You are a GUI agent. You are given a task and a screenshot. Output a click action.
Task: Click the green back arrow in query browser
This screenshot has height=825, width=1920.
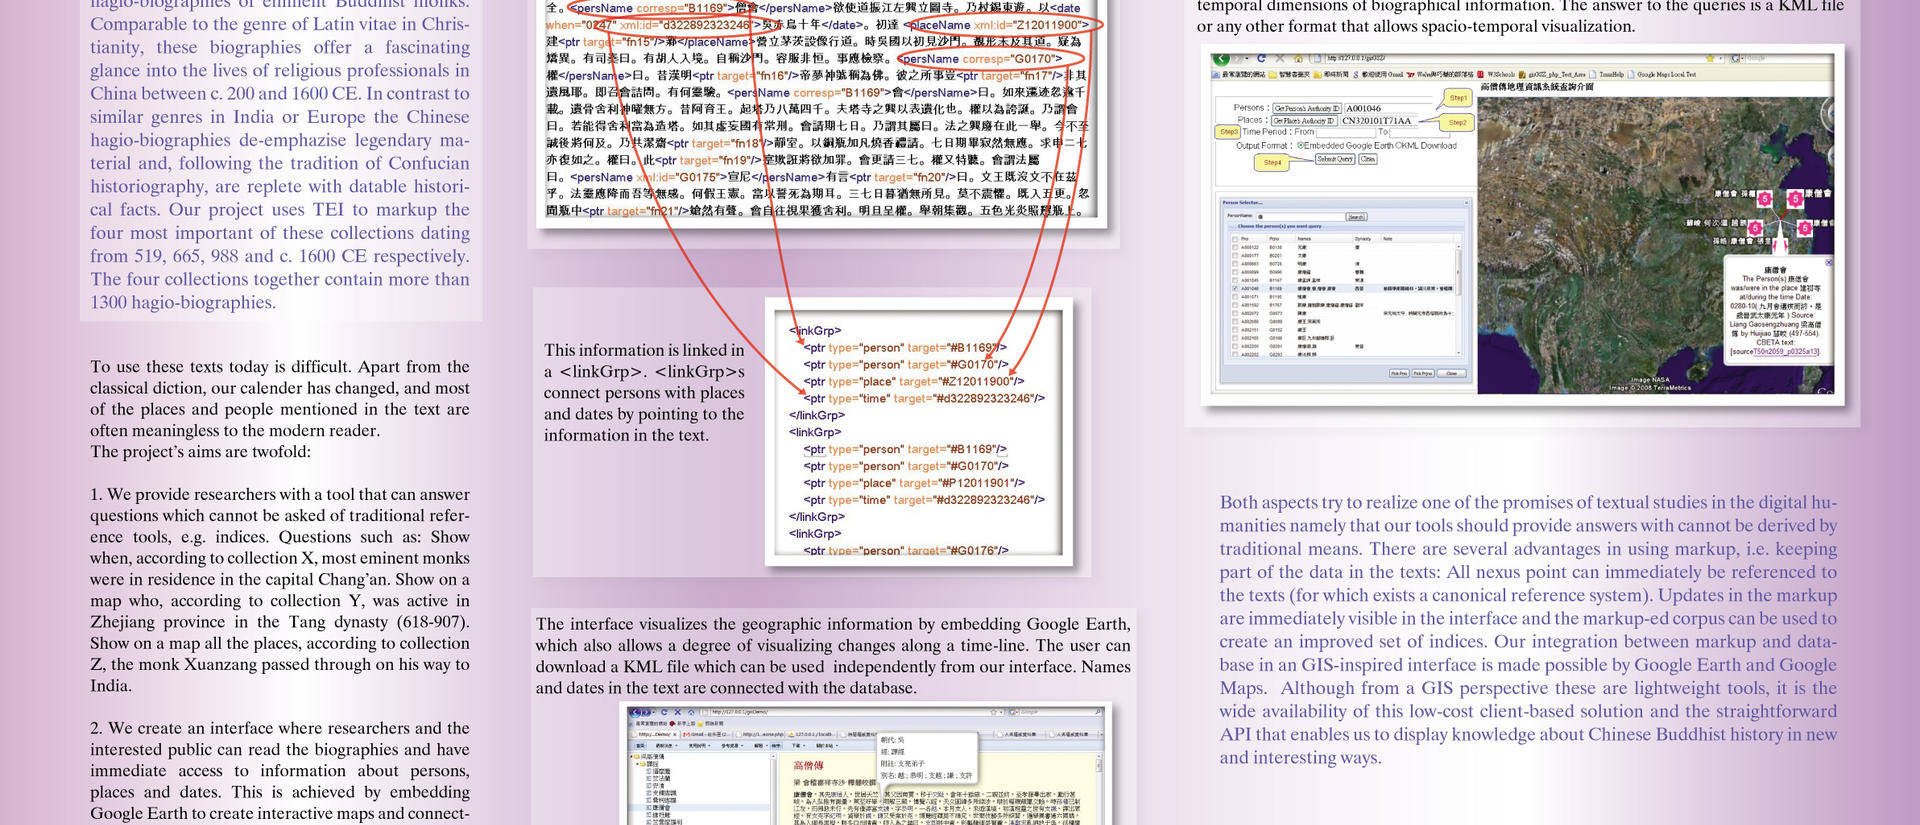click(1221, 58)
